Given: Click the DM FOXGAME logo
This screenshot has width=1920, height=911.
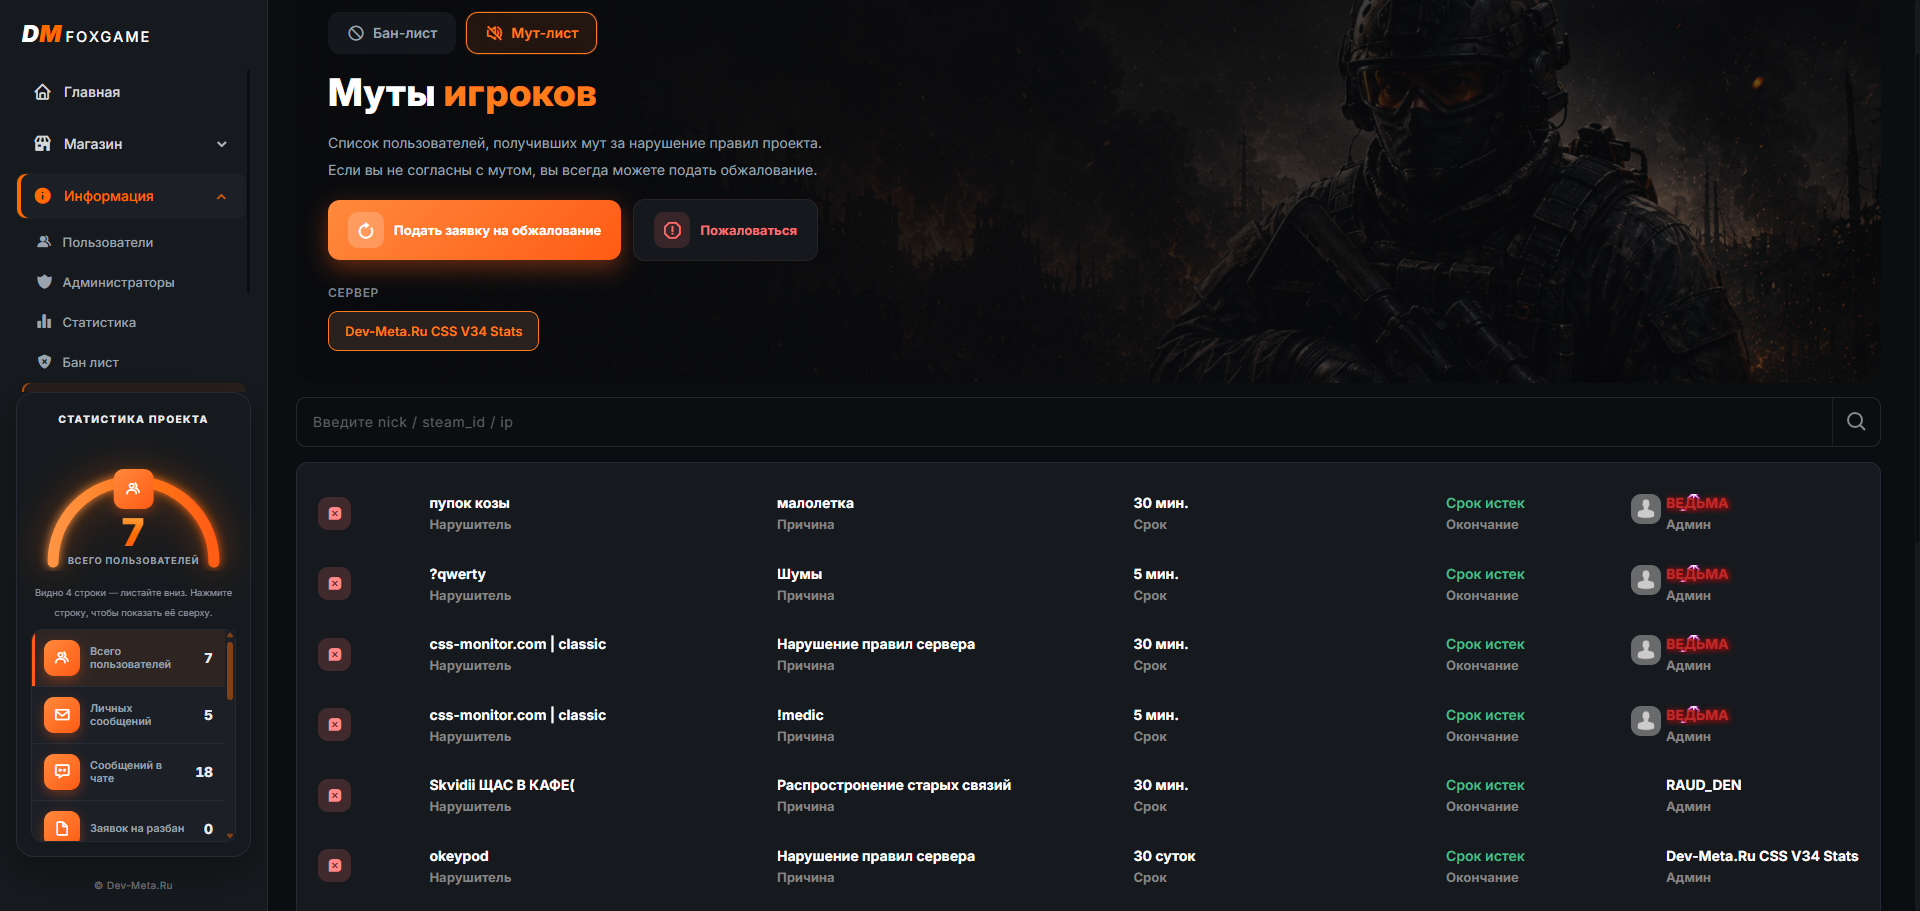Looking at the screenshot, I should (x=86, y=35).
